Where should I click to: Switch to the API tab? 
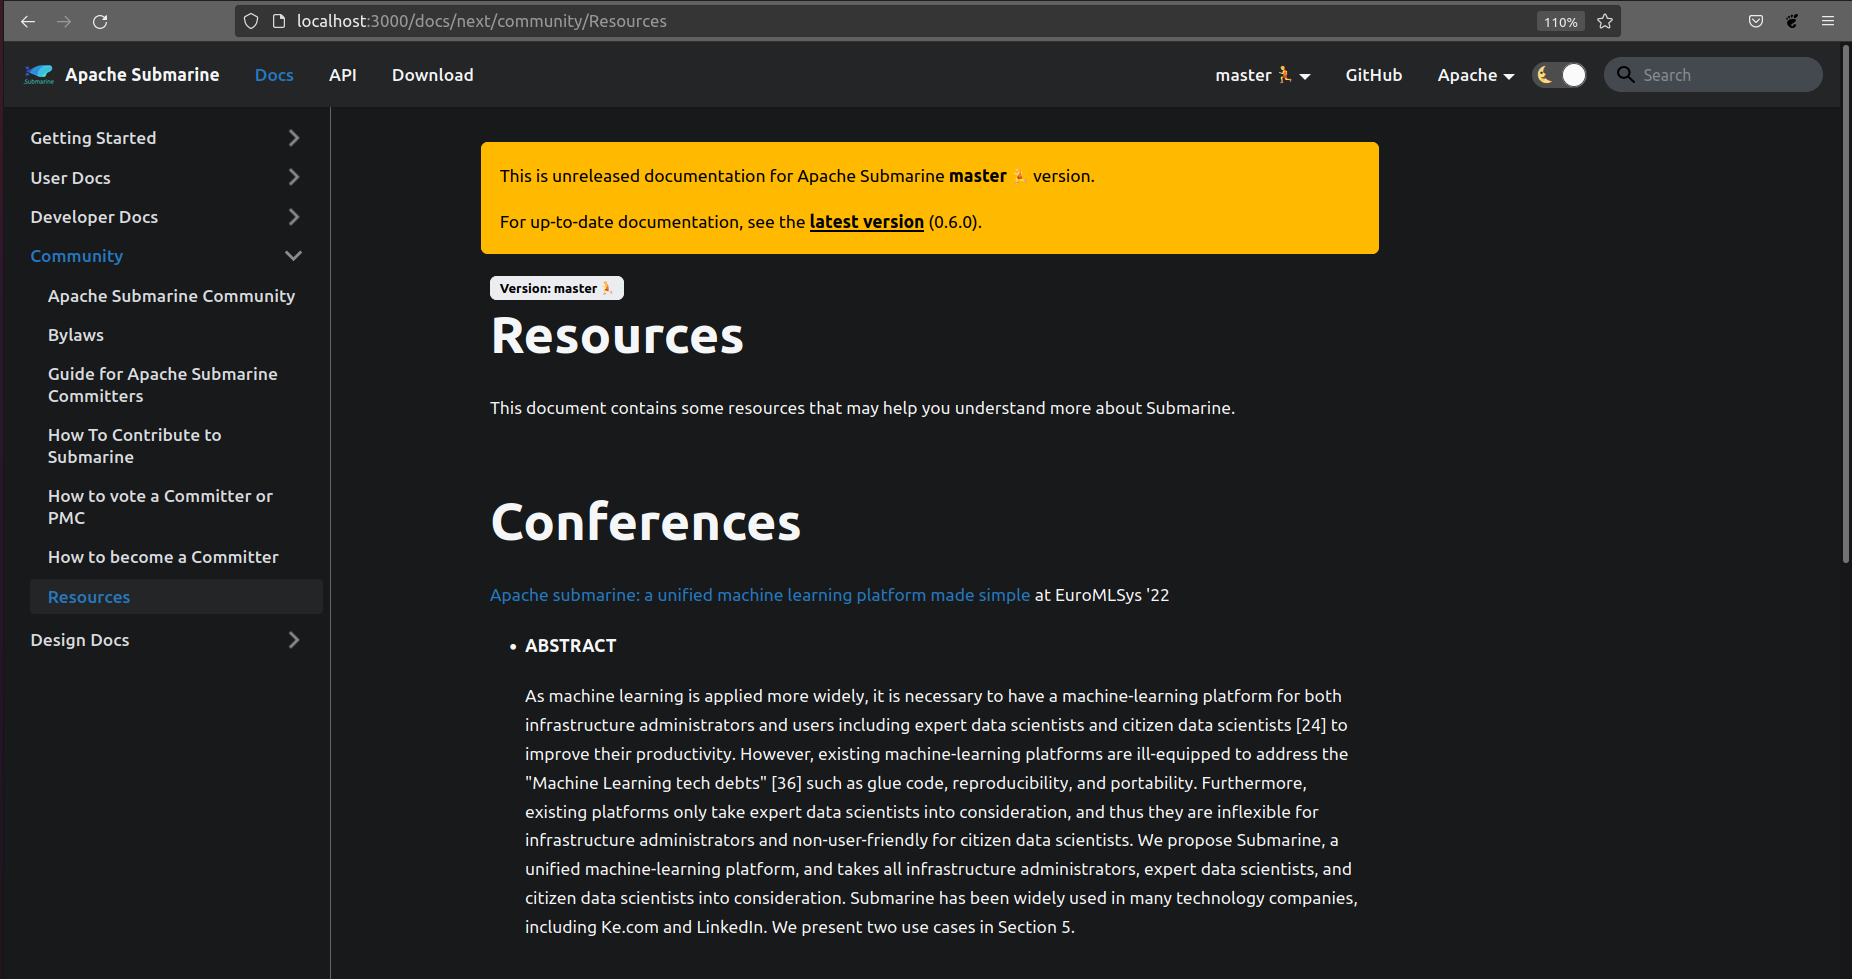[x=343, y=74]
